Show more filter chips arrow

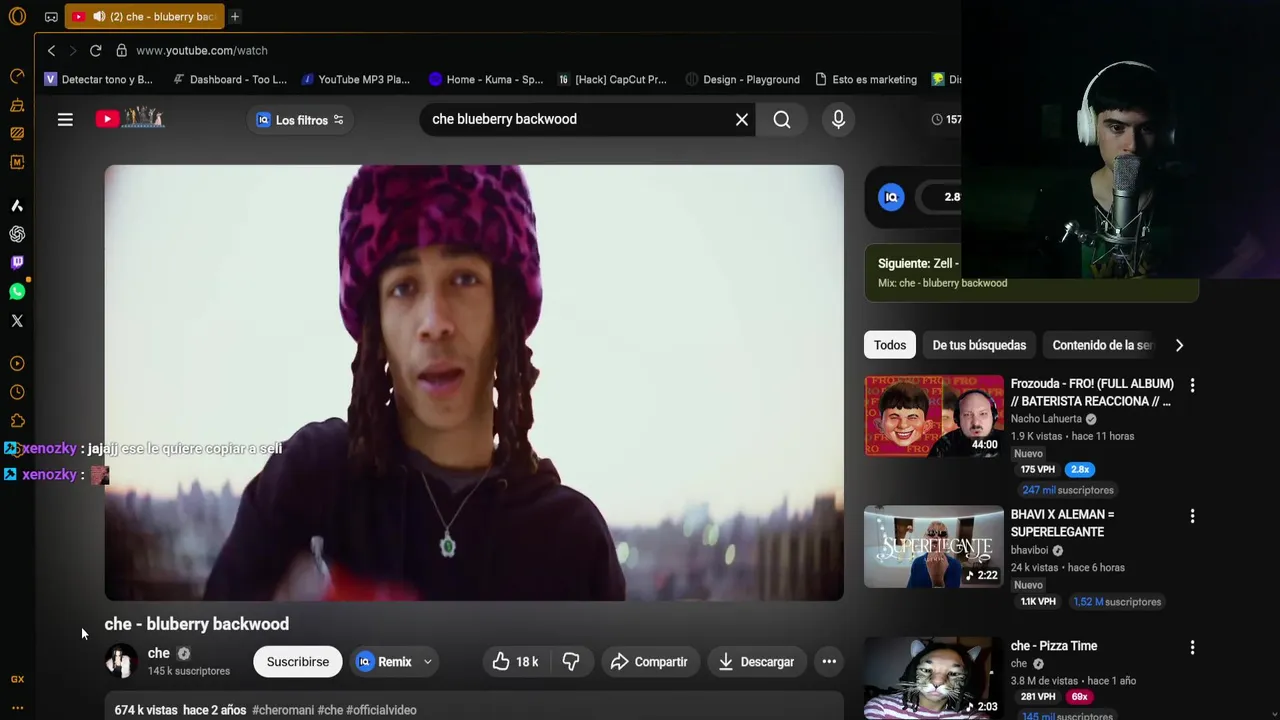[x=1179, y=345]
